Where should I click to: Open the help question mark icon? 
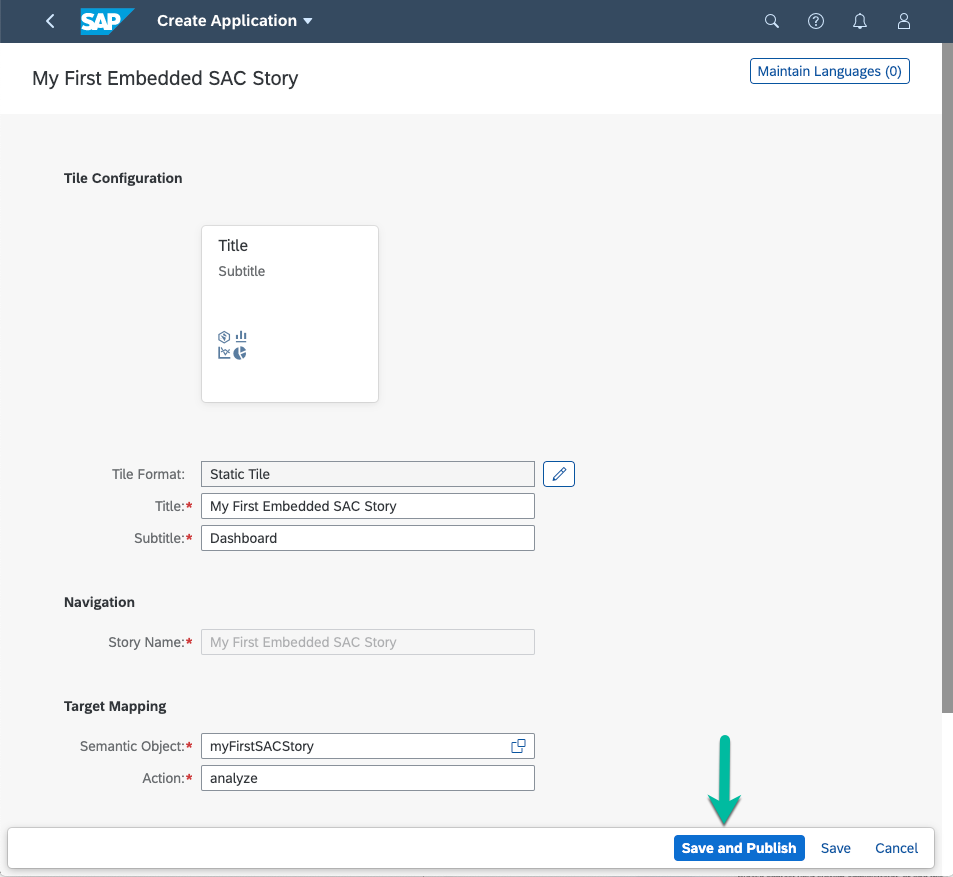(x=816, y=21)
